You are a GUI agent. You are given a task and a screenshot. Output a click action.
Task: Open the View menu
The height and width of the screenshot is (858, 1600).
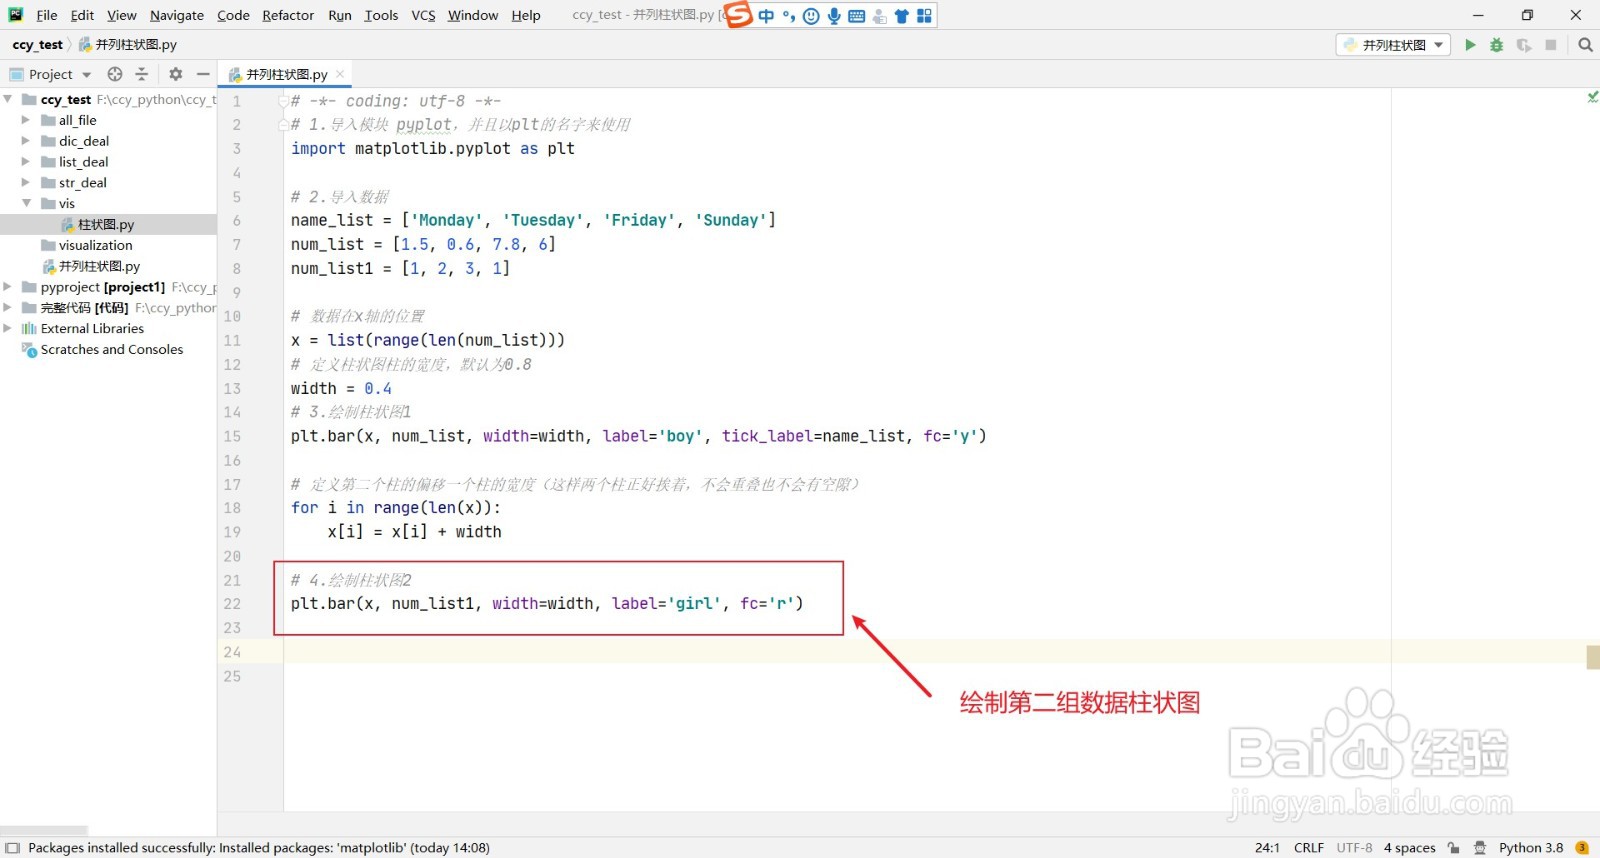(x=122, y=15)
